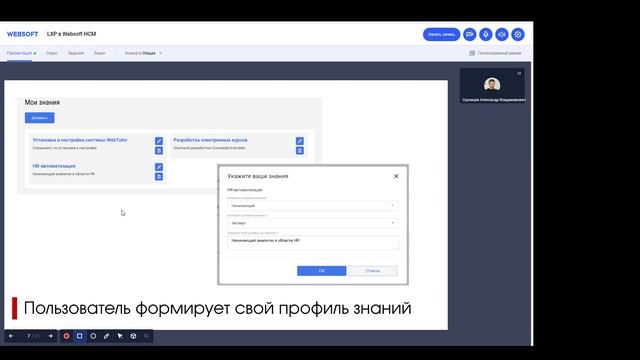Click the presenter's avatar thumbnail
Screen dimensions: 640x360
click(x=492, y=84)
